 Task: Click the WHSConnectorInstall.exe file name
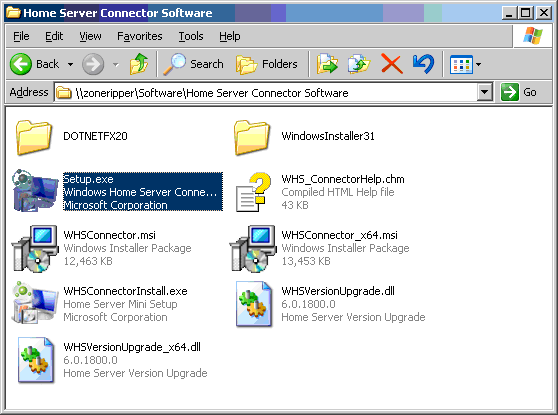pyautogui.click(x=125, y=291)
